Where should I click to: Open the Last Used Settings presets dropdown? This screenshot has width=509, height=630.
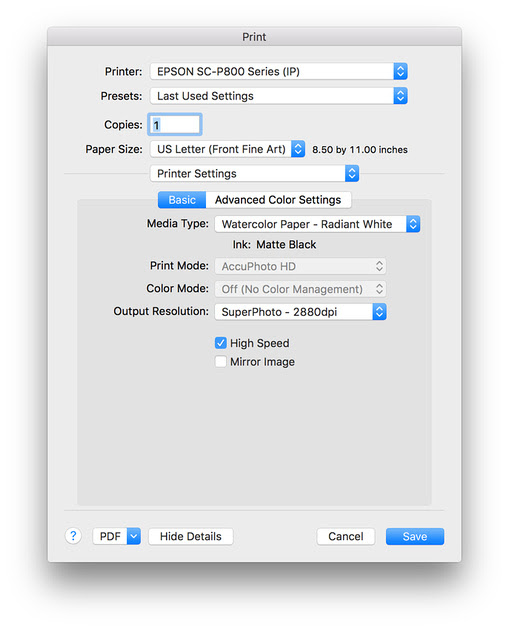(279, 96)
